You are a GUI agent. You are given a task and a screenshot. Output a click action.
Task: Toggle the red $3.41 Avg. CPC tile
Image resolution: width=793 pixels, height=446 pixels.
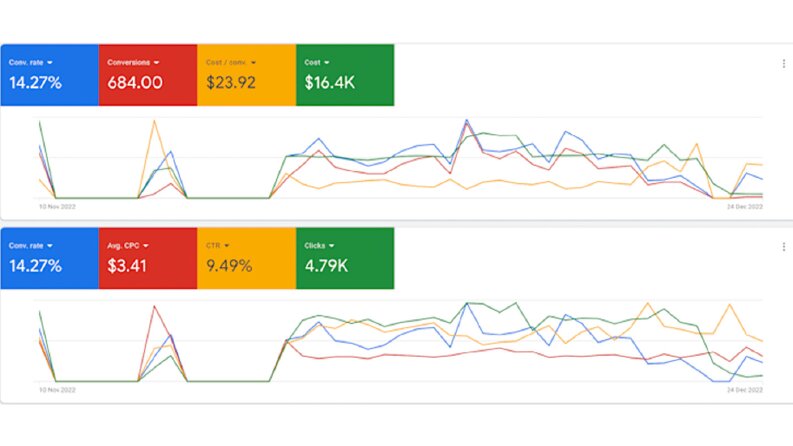point(148,258)
